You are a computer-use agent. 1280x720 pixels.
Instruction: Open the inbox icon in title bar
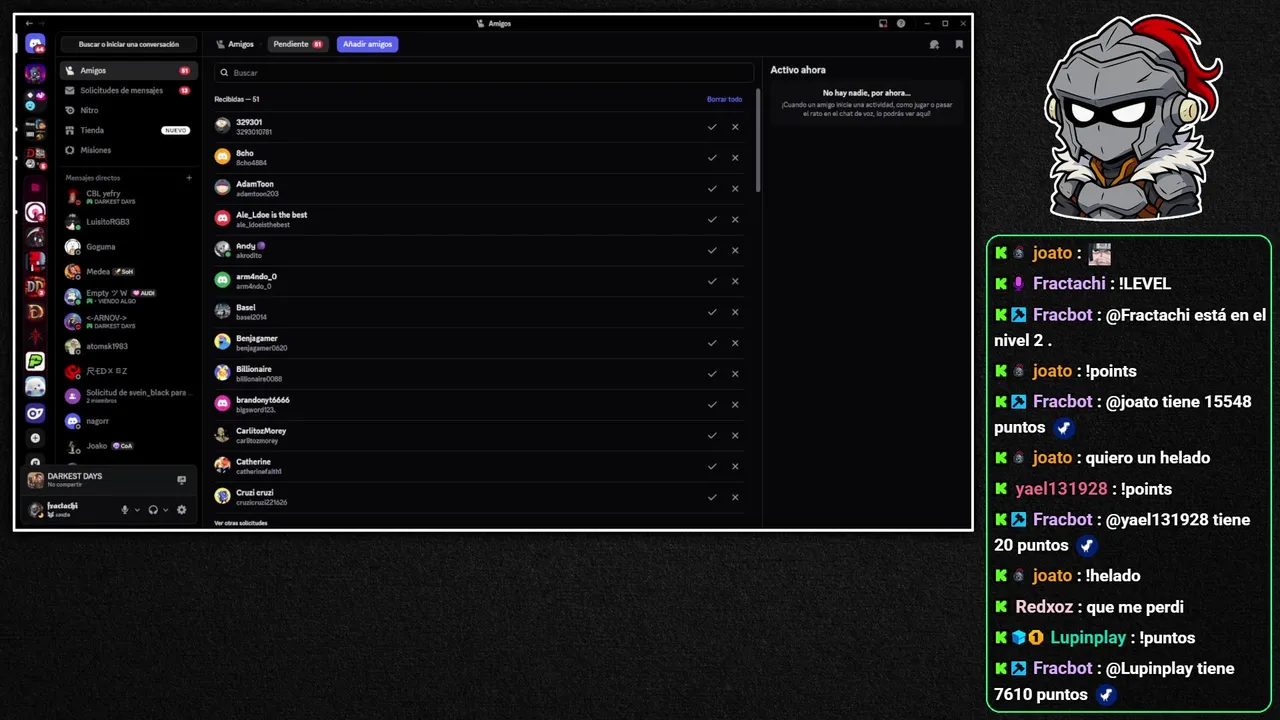coord(883,23)
